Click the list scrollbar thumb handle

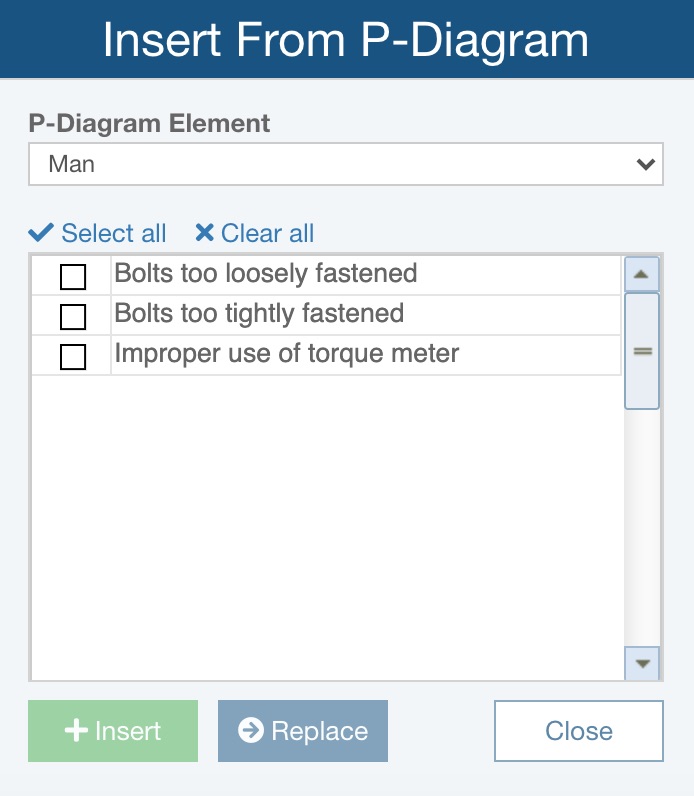pos(642,351)
